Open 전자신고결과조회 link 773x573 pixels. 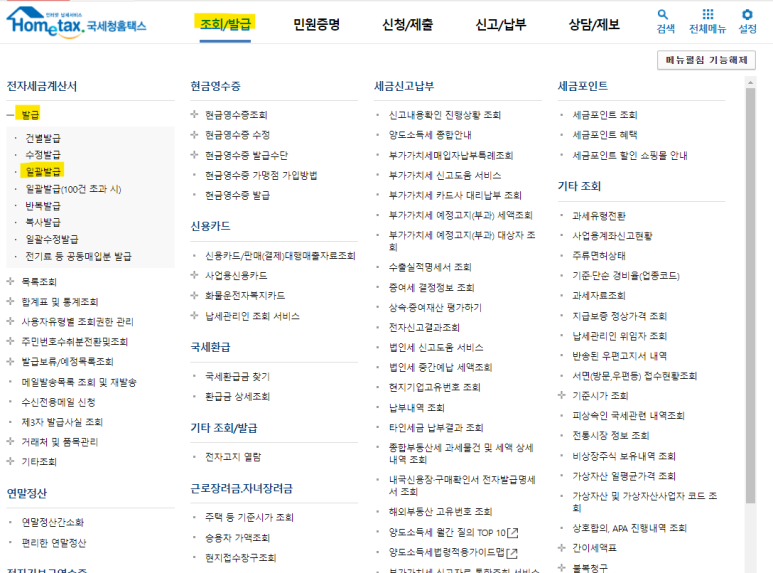[424, 327]
